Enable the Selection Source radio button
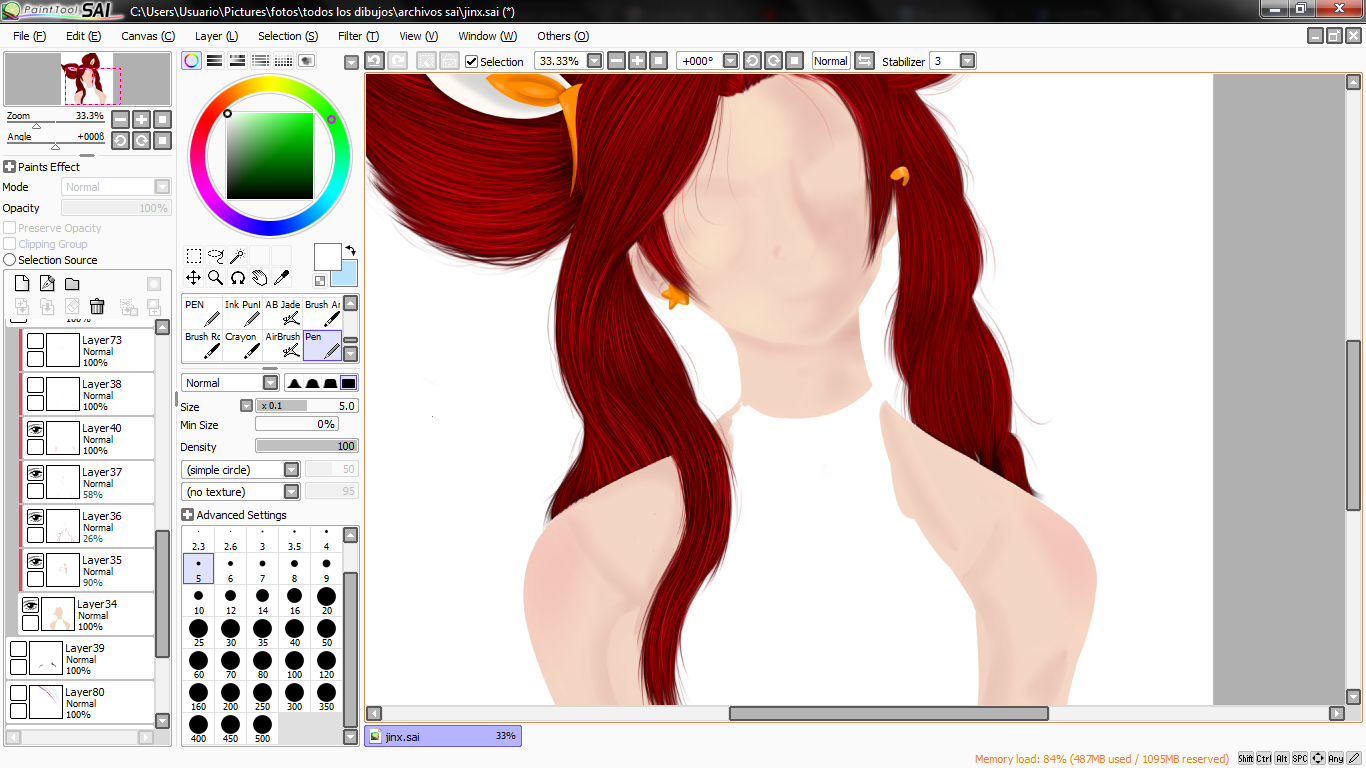1366x768 pixels. pyautogui.click(x=10, y=260)
